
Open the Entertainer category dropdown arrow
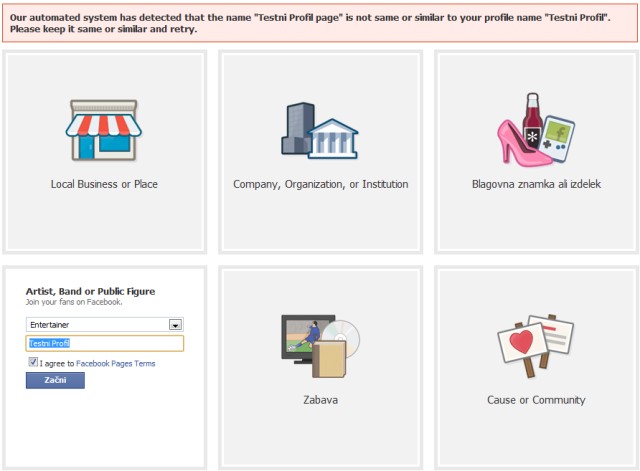pos(176,325)
